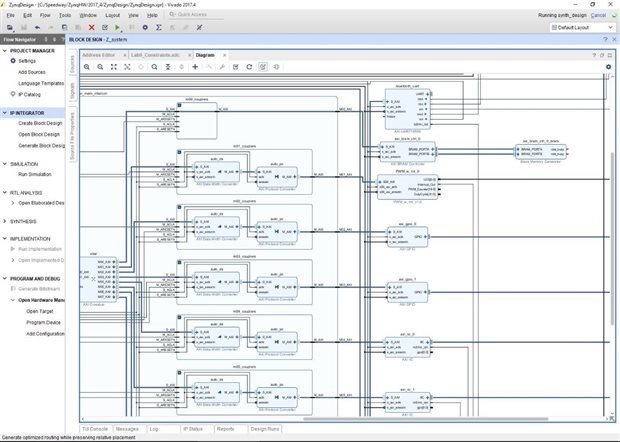Click the green Run arrow in main toolbar
Screen dimensions: 620x442
(x=117, y=28)
